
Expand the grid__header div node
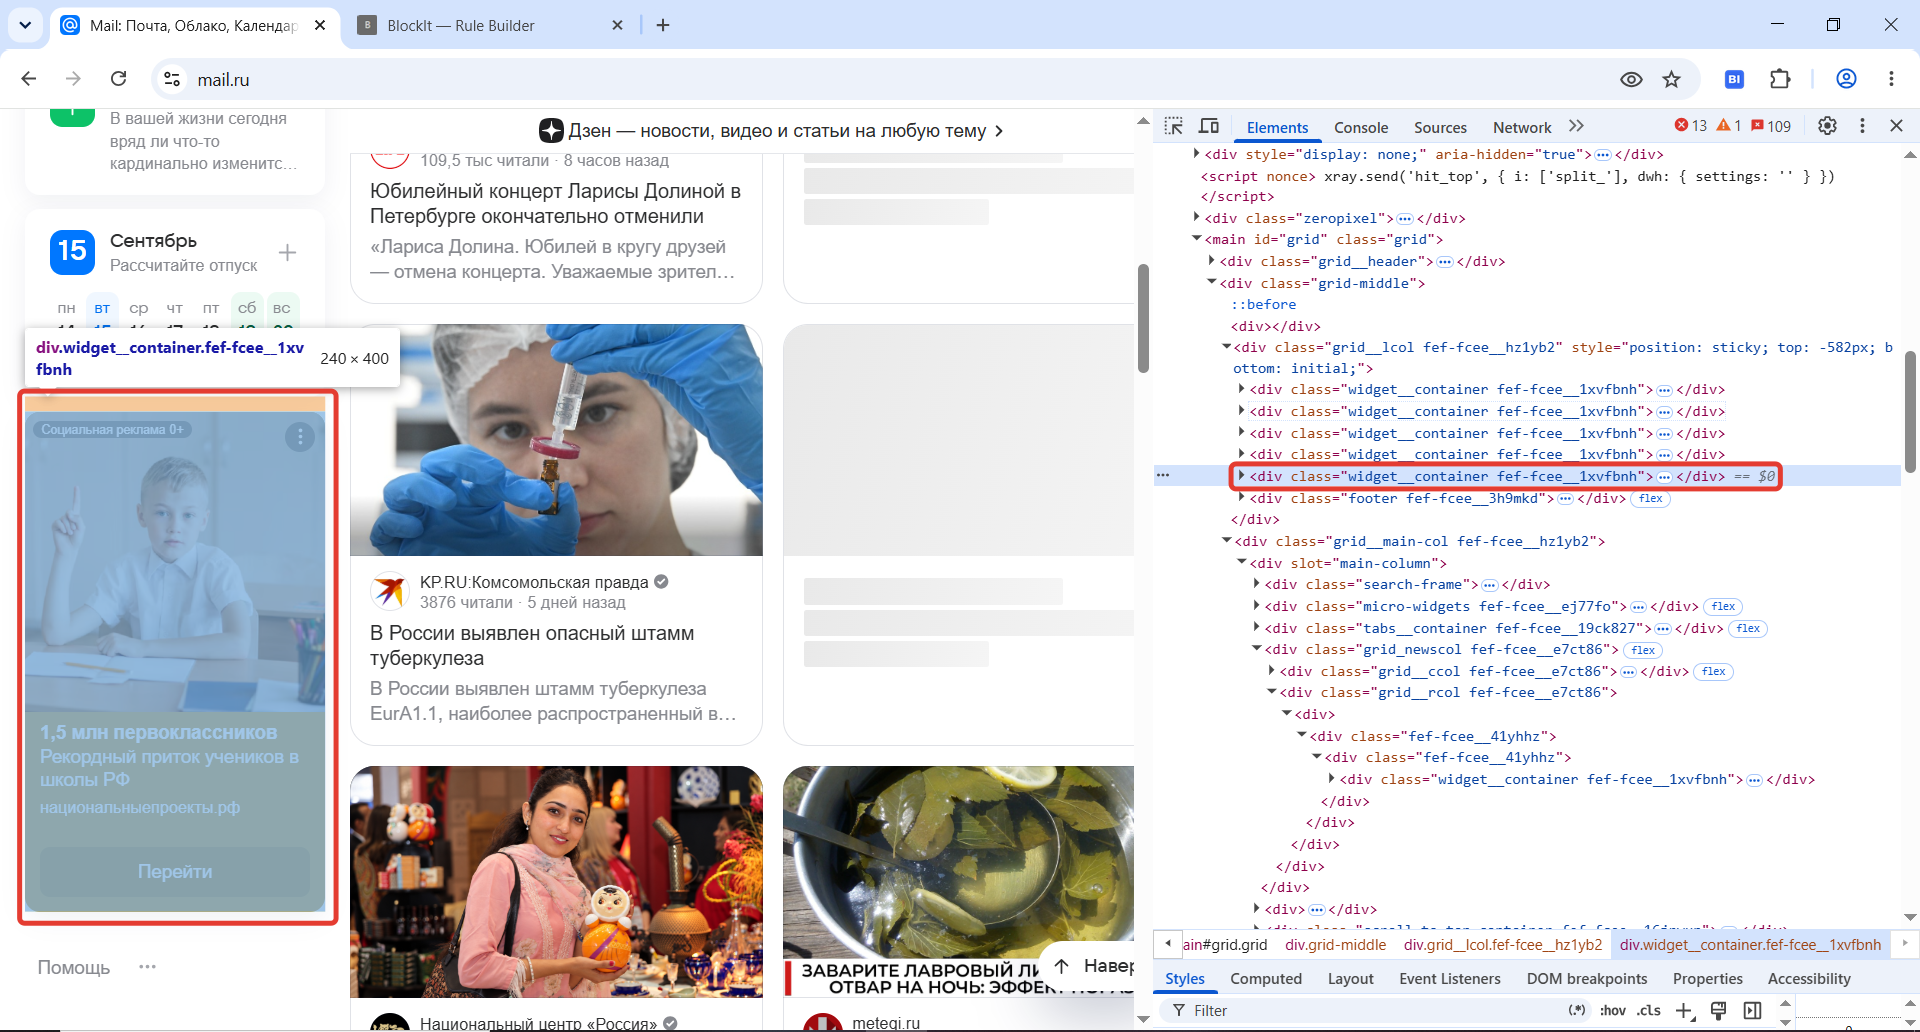click(1211, 261)
